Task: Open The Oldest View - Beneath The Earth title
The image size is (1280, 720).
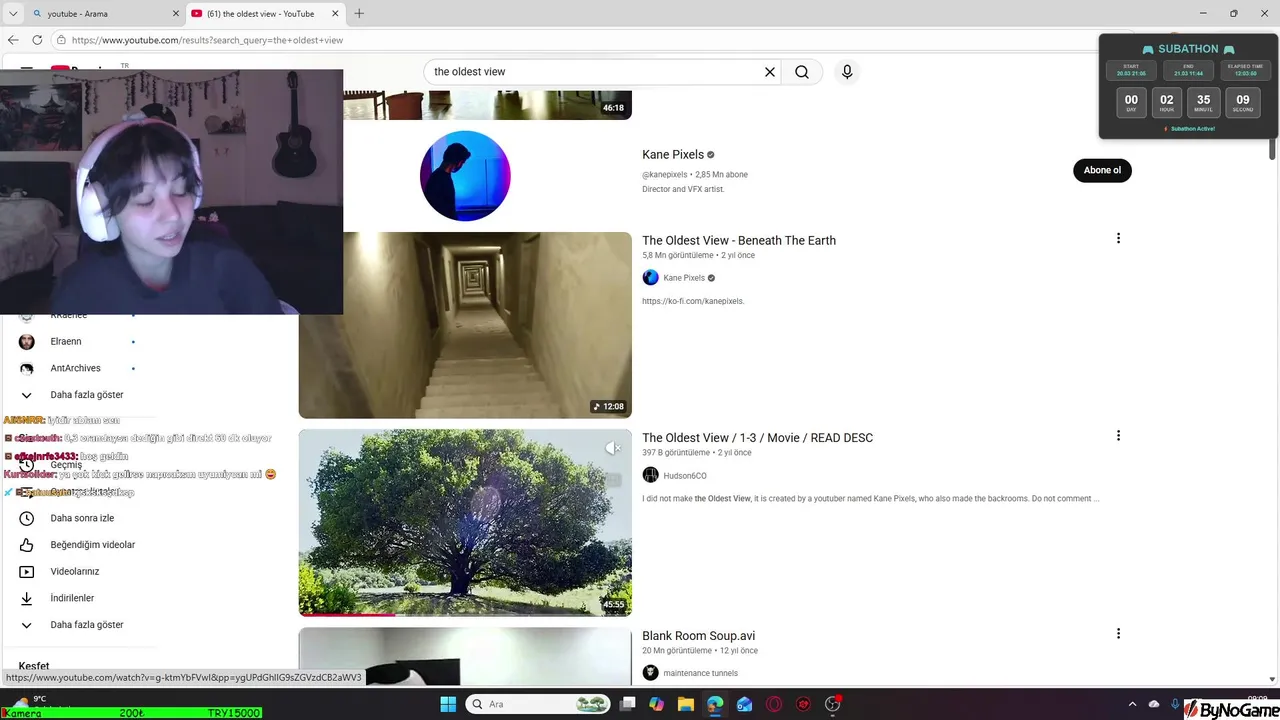Action: [x=739, y=241]
